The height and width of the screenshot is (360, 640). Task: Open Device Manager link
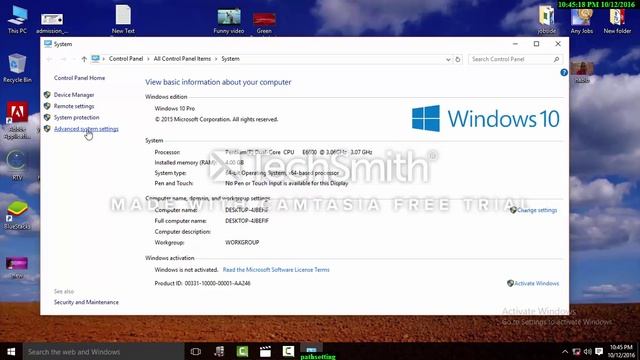(x=74, y=95)
